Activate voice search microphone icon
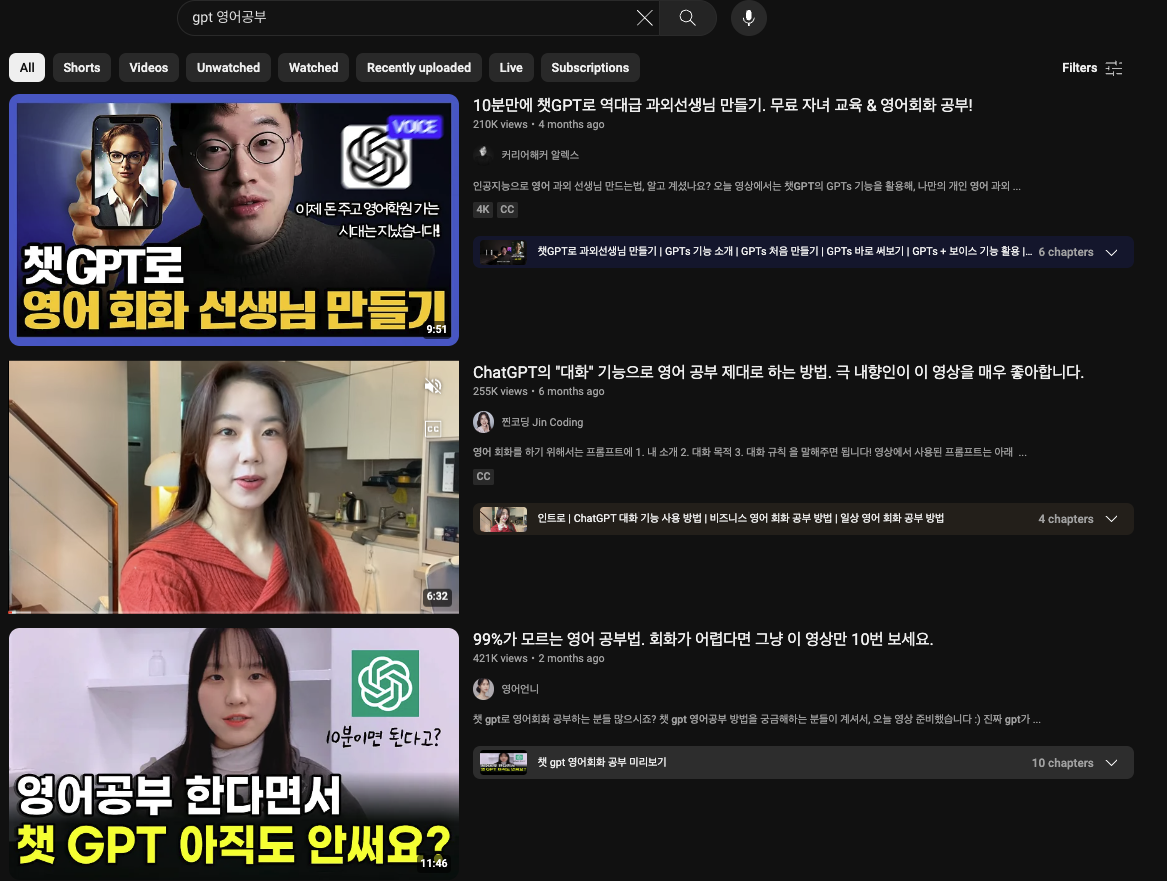The height and width of the screenshot is (881, 1167). 749,18
